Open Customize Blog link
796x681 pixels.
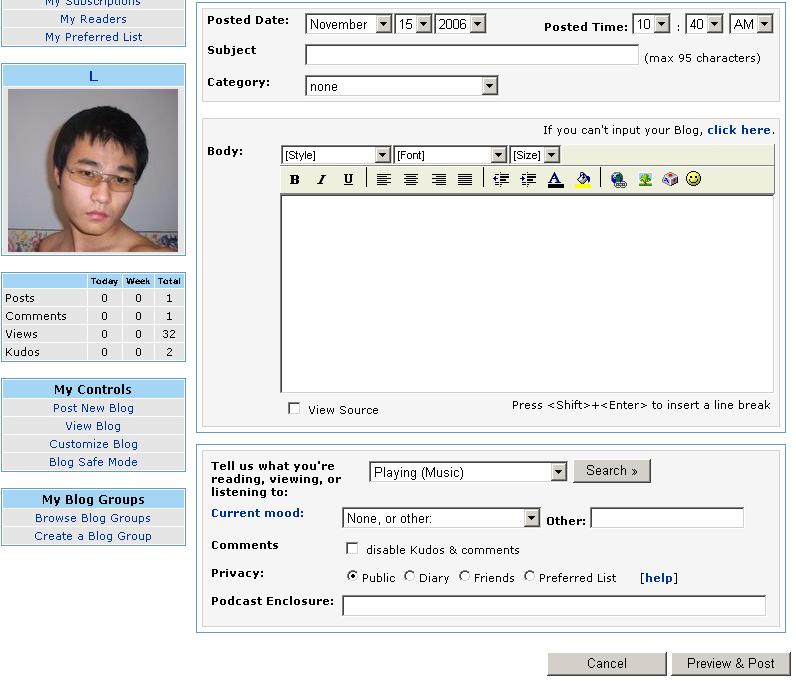point(93,444)
